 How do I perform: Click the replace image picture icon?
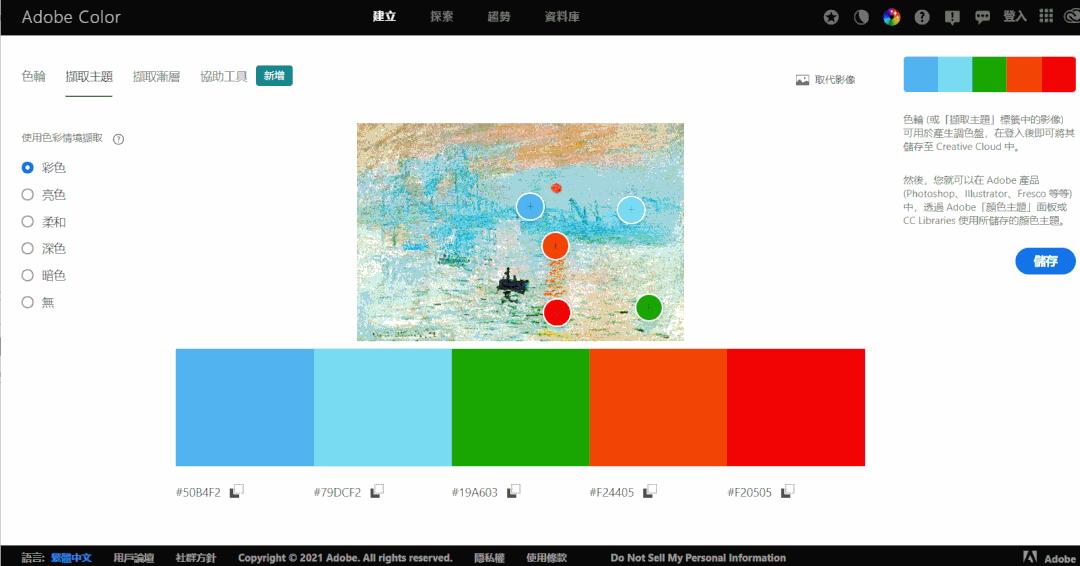tap(802, 80)
